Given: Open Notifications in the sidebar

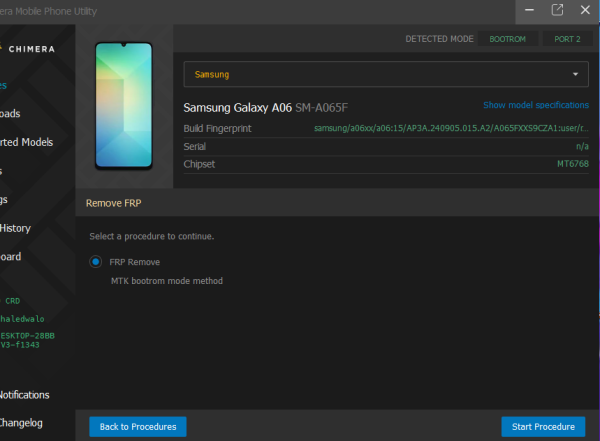Looking at the screenshot, I should point(24,395).
